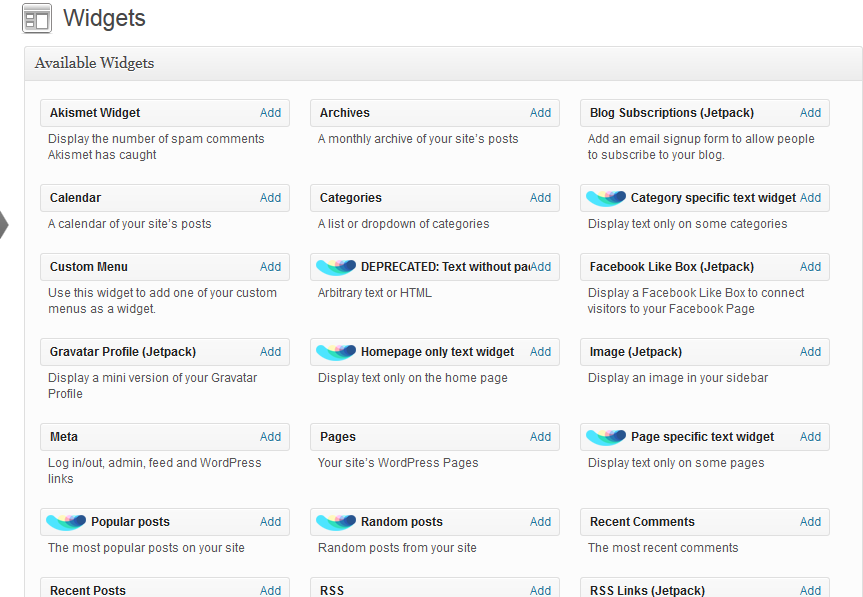This screenshot has width=863, height=597.
Task: Add the RSS widget
Action: point(540,591)
